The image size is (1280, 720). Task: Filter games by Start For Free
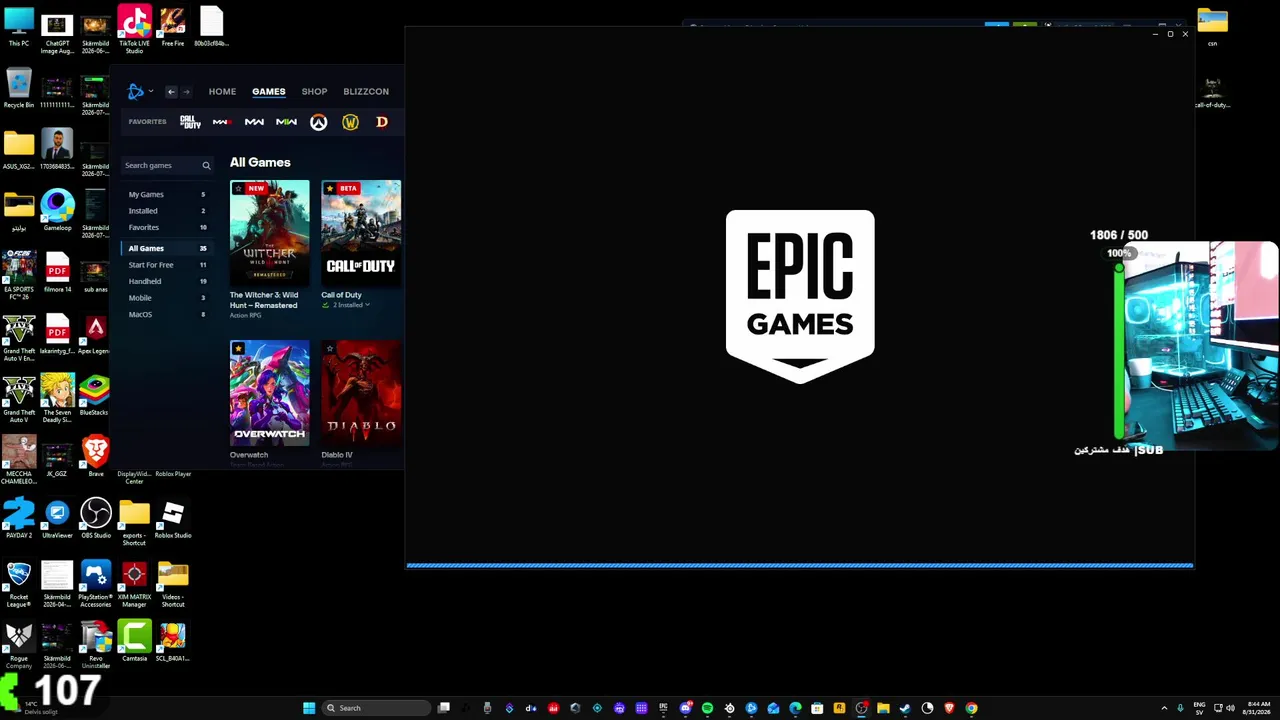pos(166,265)
